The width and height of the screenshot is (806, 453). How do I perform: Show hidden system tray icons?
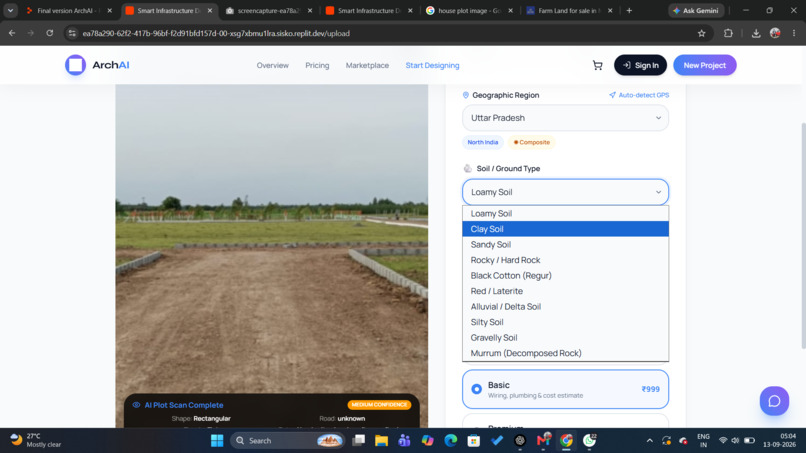(x=649, y=441)
